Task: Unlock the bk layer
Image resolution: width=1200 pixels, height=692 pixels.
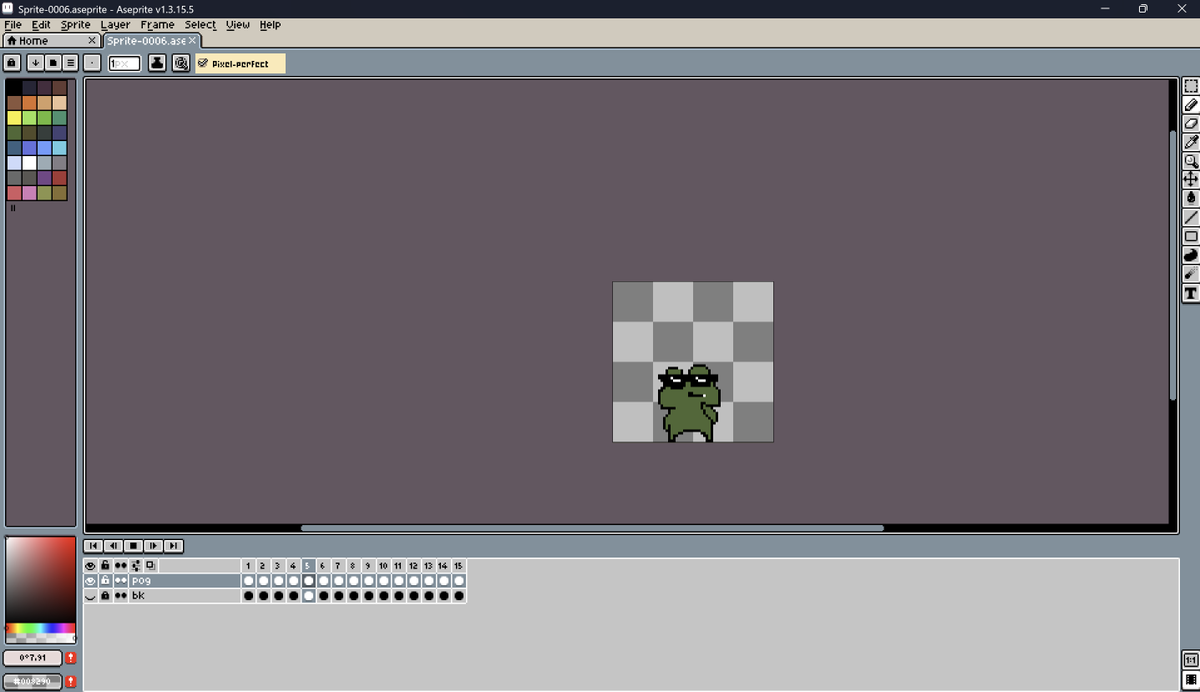Action: (105, 595)
